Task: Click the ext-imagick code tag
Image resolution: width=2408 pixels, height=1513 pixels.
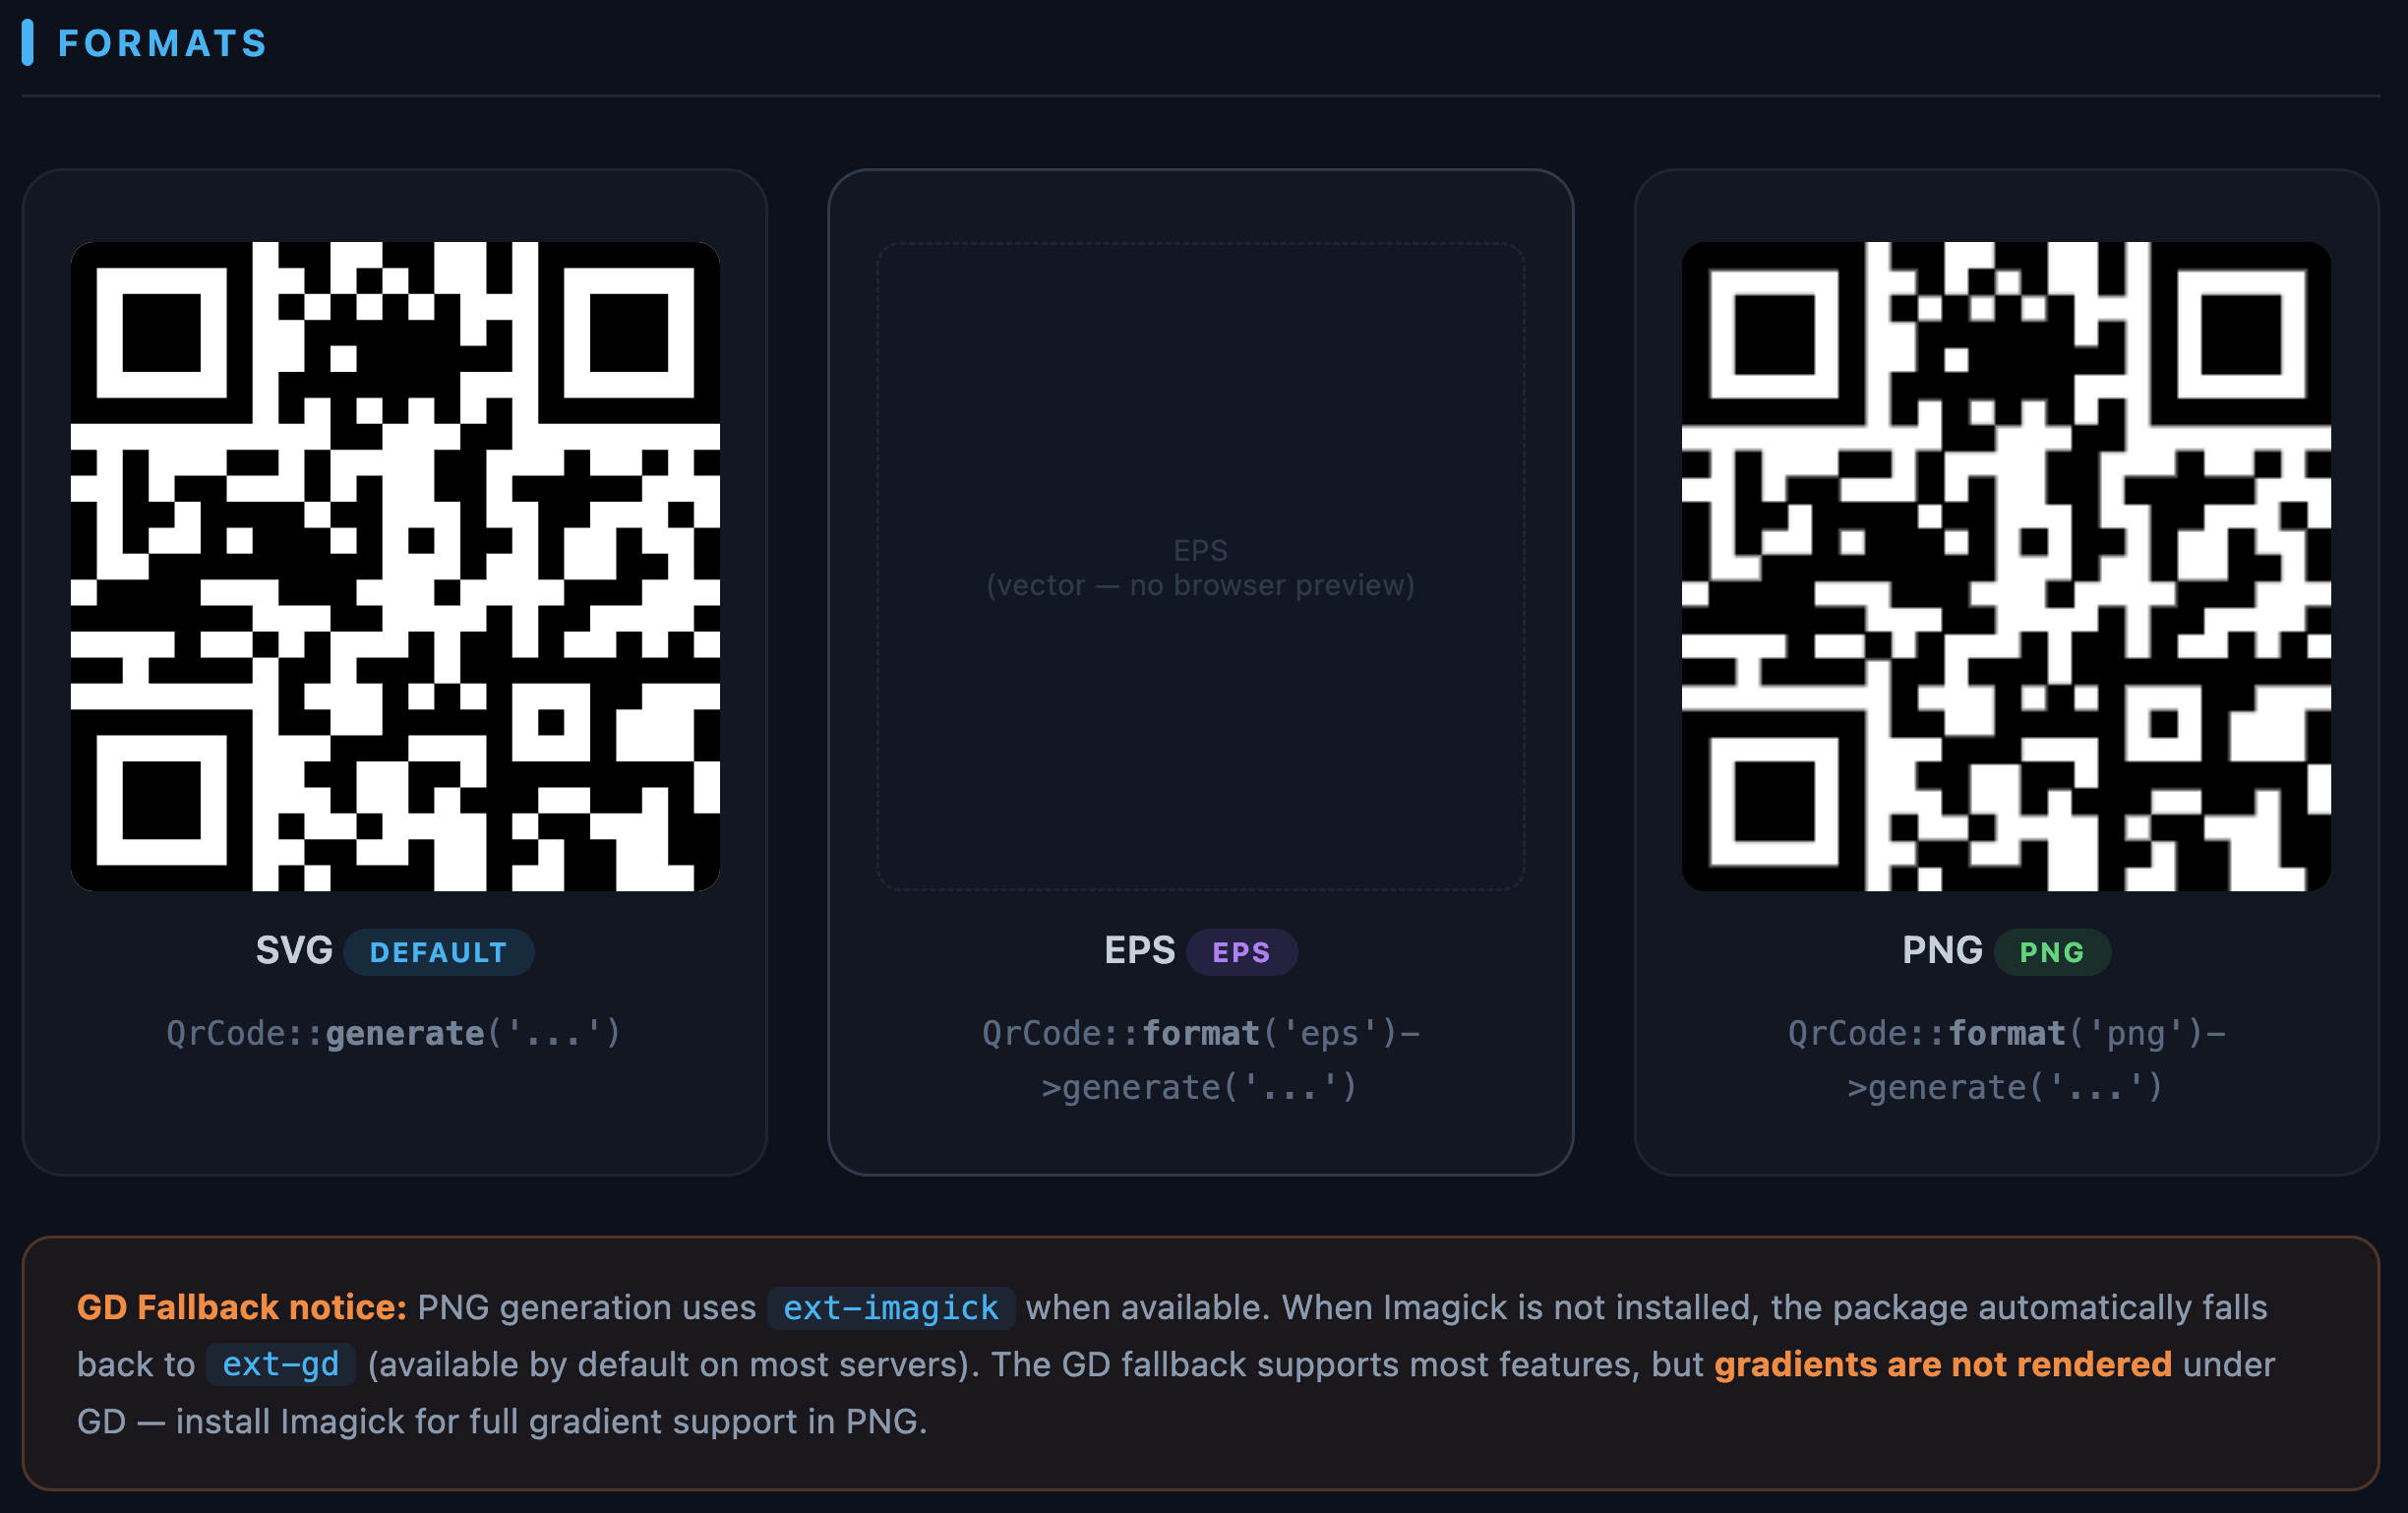Action: [x=891, y=1308]
